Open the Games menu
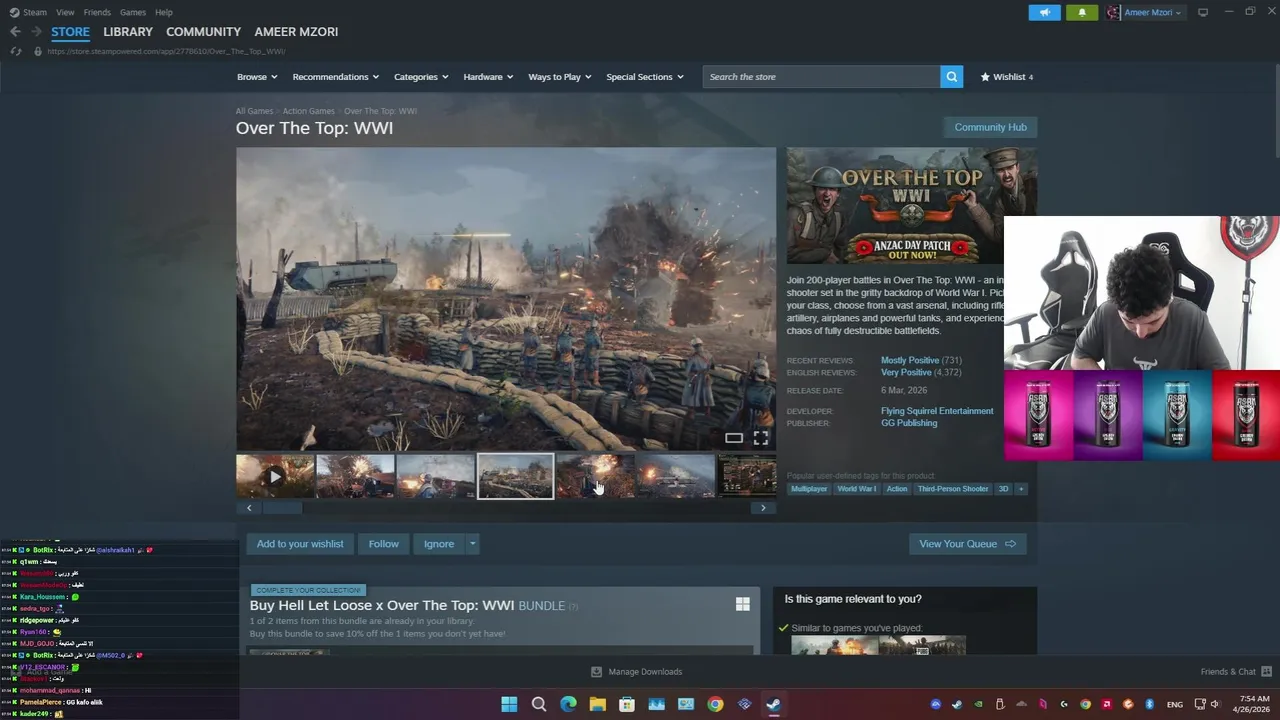The image size is (1280, 720). [133, 12]
